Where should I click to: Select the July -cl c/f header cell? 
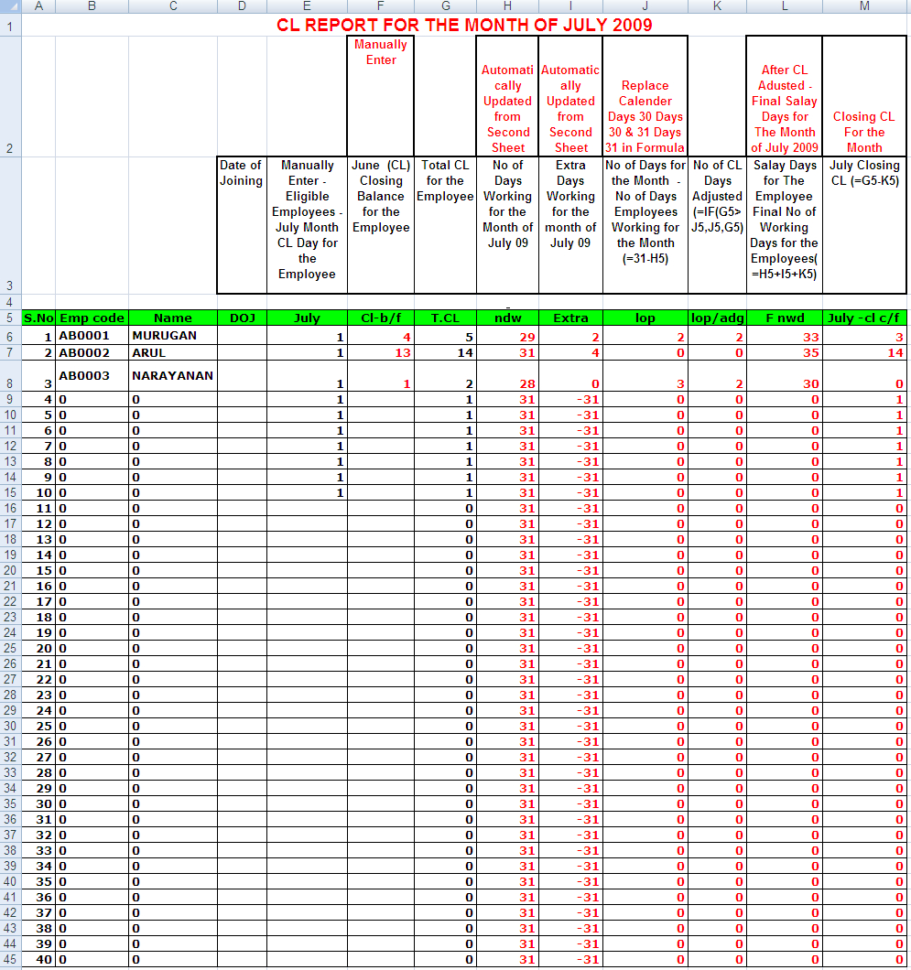(863, 317)
